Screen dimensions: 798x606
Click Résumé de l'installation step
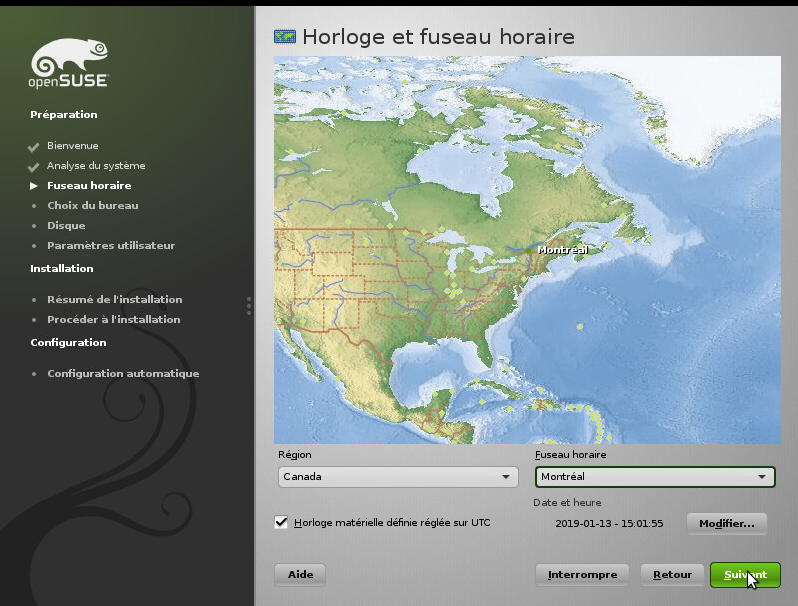[114, 300]
